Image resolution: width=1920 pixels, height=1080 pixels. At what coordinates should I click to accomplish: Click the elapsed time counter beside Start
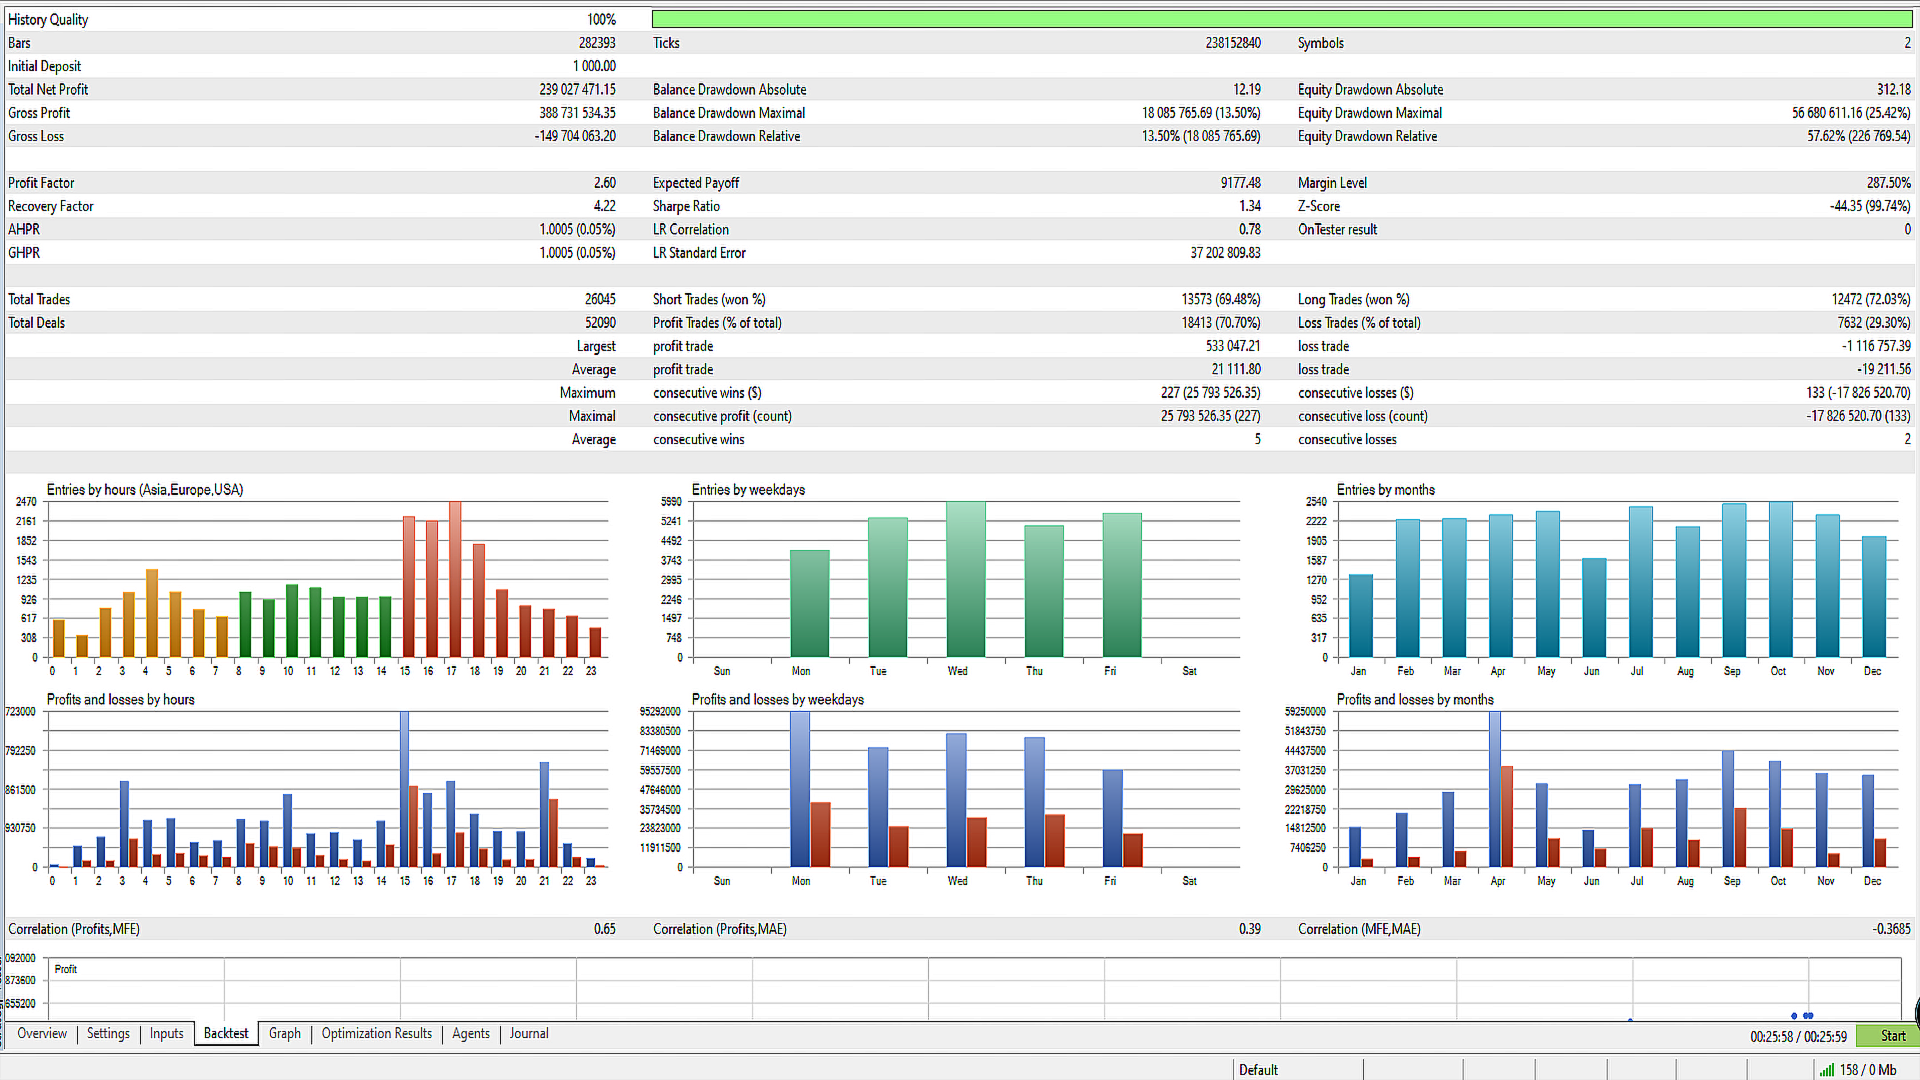point(1798,1037)
